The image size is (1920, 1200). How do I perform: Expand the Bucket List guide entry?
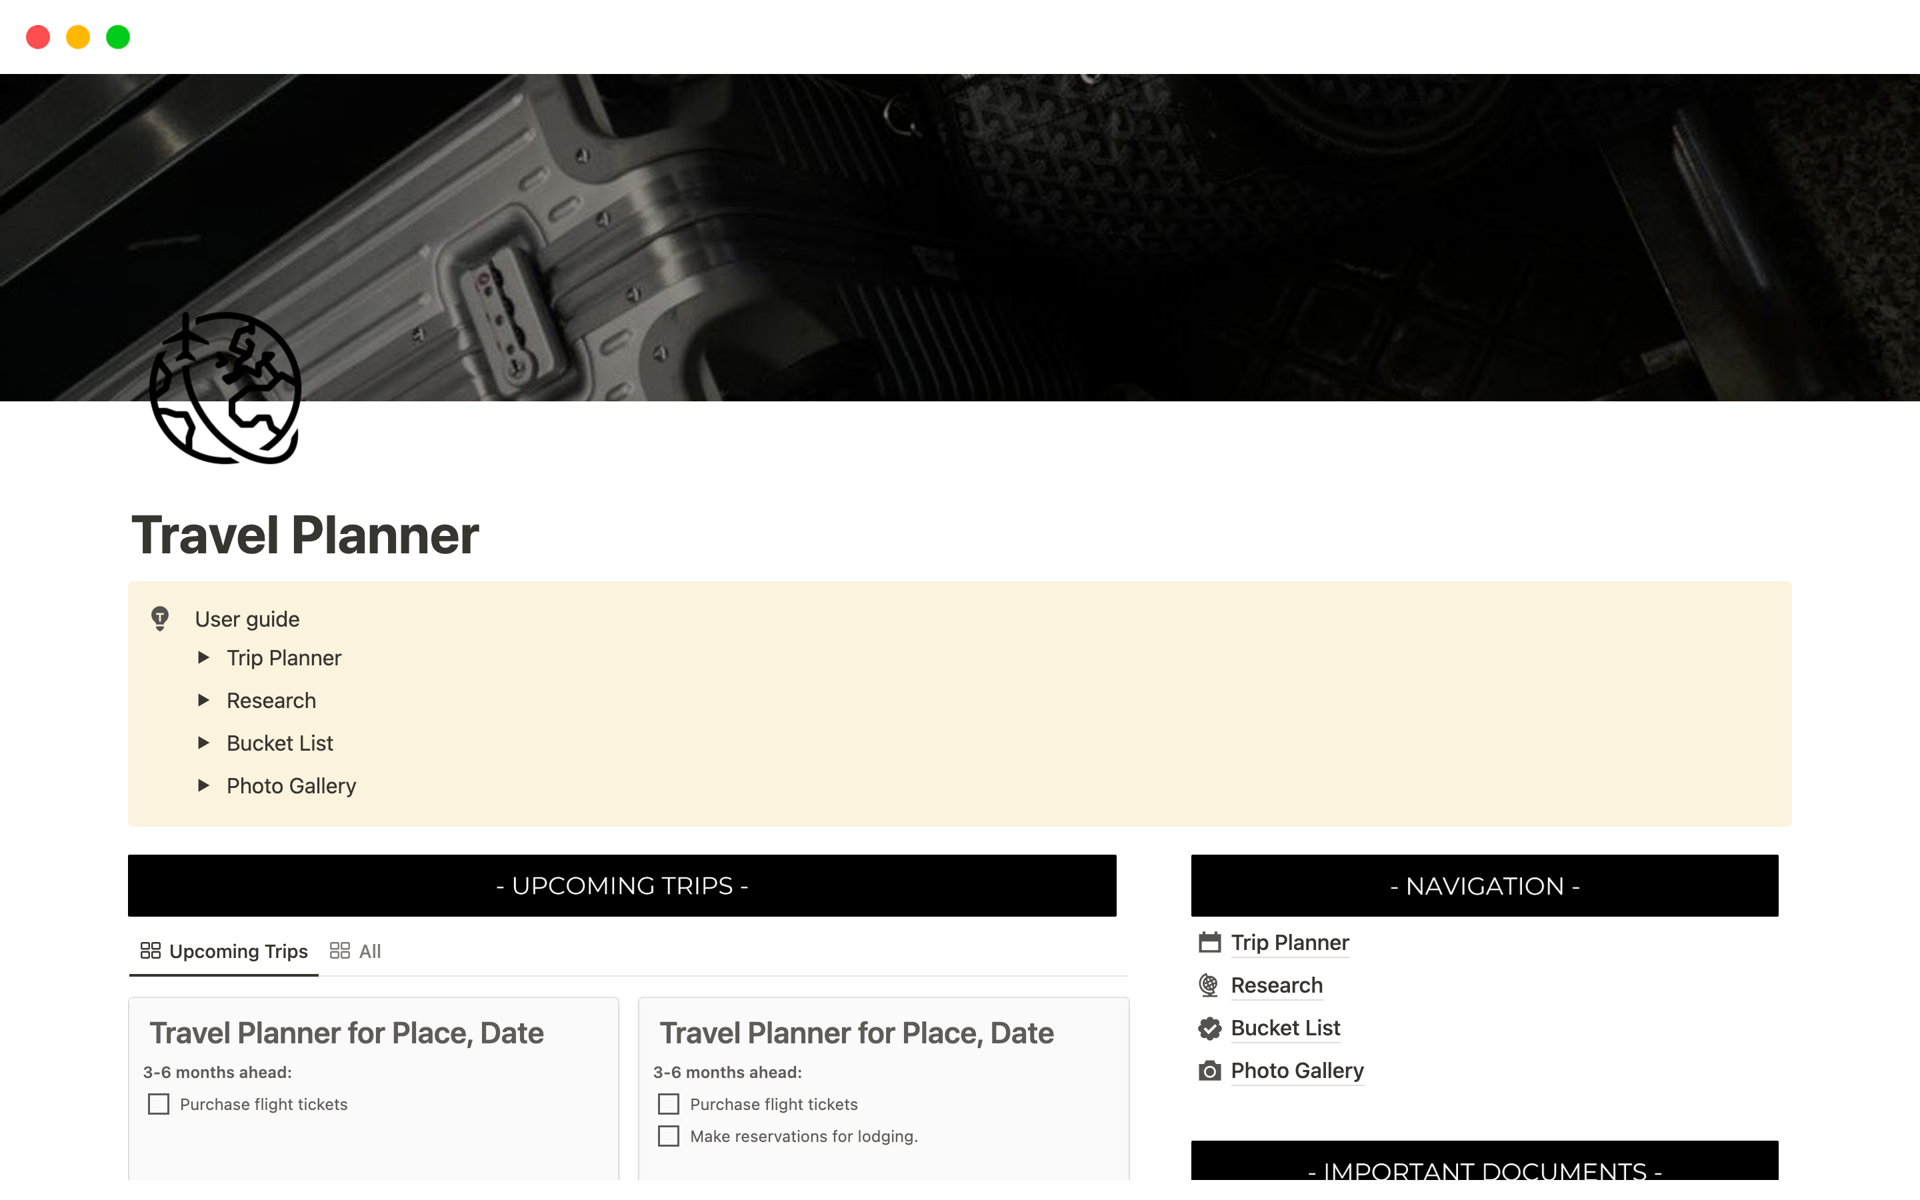[x=203, y=742]
